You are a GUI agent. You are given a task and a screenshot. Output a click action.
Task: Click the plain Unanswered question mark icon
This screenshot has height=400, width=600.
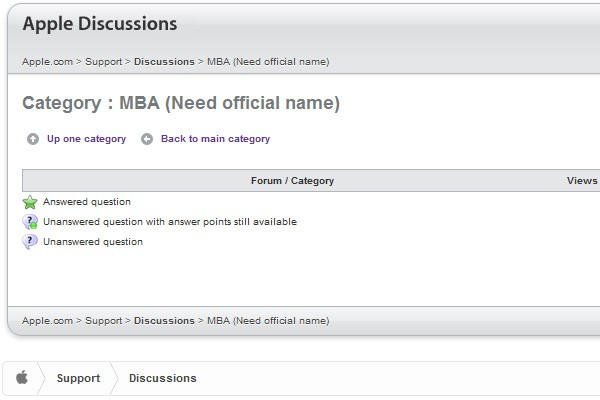coord(30,242)
